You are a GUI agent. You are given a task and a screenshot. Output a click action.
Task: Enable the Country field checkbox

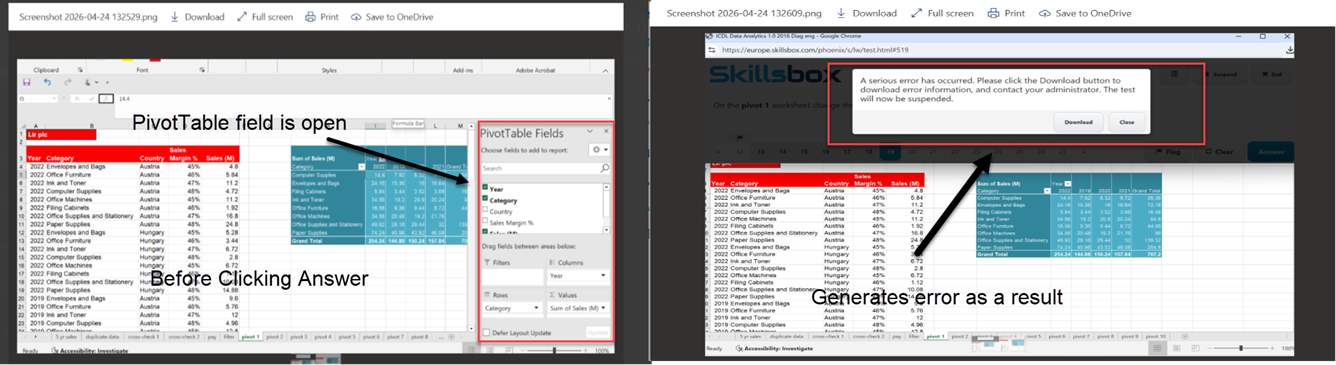point(486,210)
